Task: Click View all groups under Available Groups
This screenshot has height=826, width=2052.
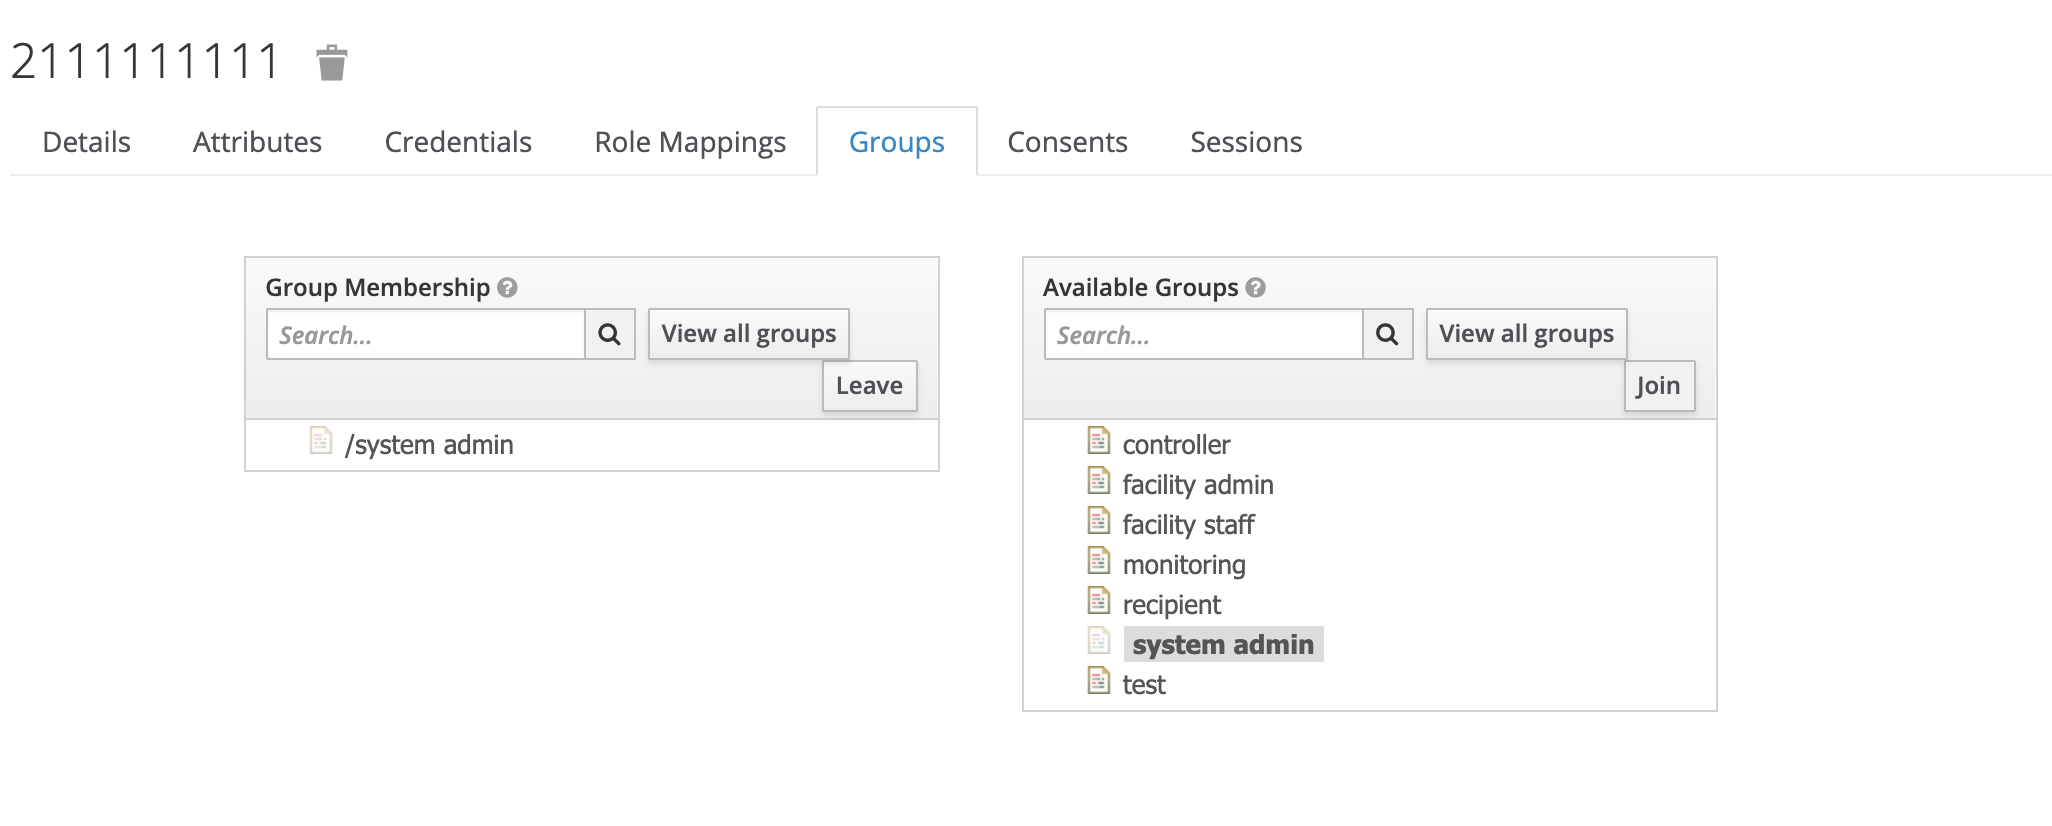Action: [1526, 334]
